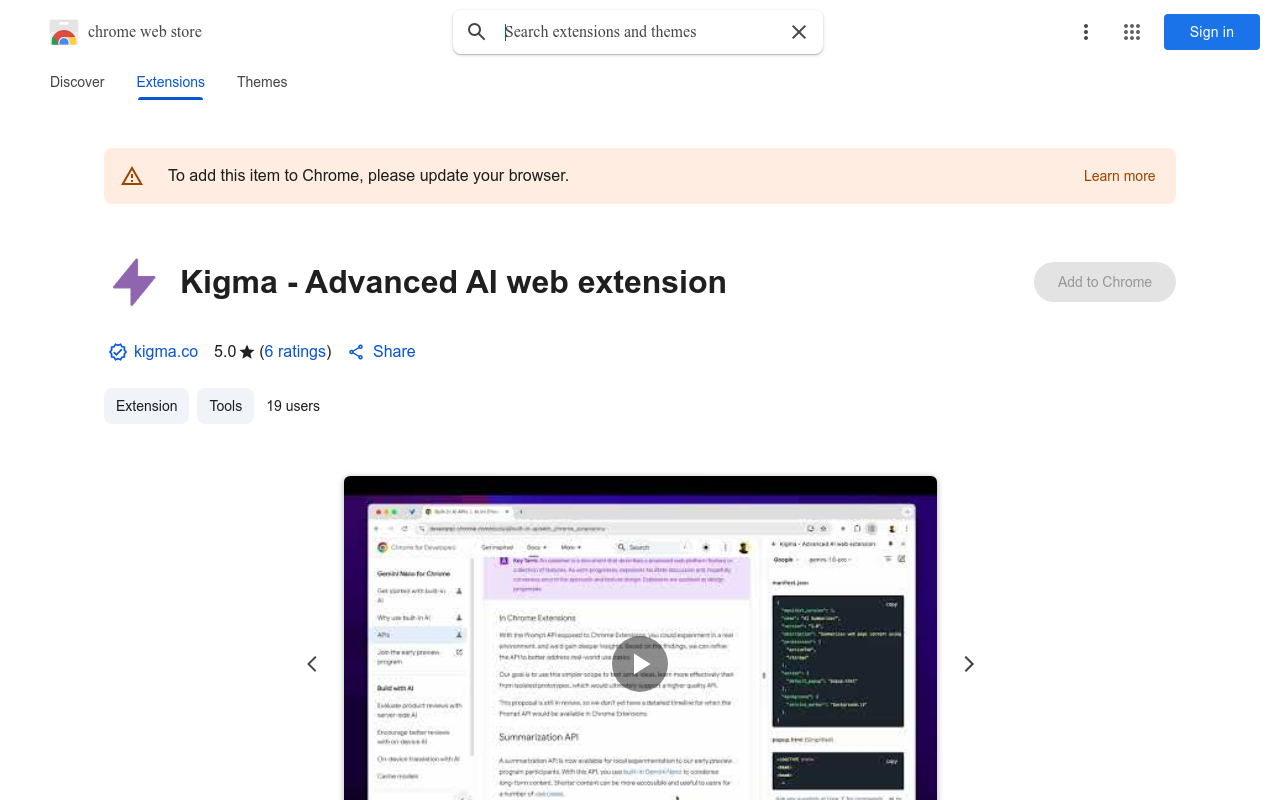The width and height of the screenshot is (1280, 800).
Task: Click the rating star icon
Action: pyautogui.click(x=247, y=352)
